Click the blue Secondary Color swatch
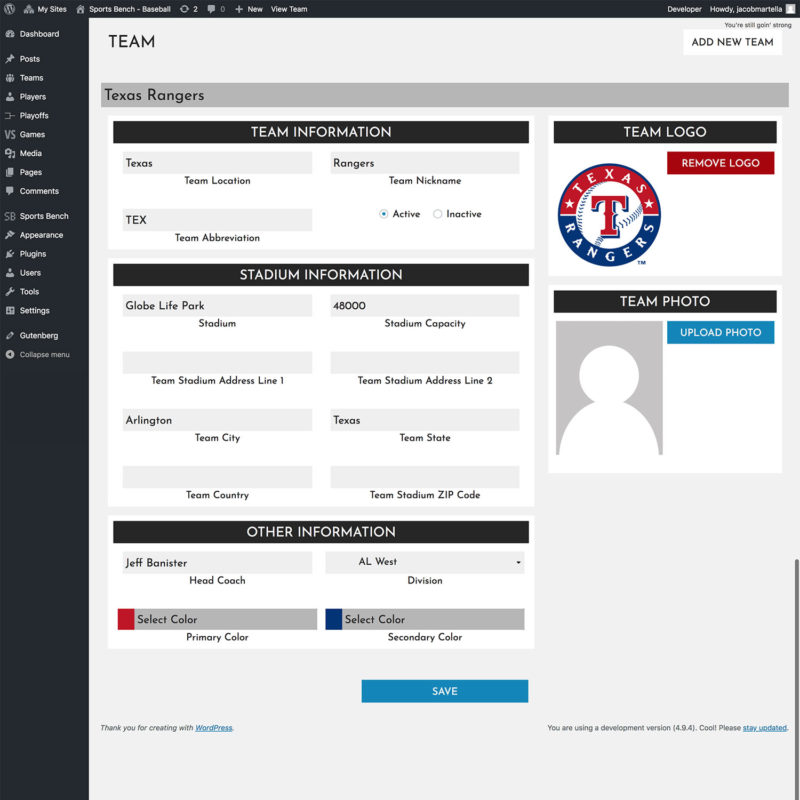 [334, 619]
